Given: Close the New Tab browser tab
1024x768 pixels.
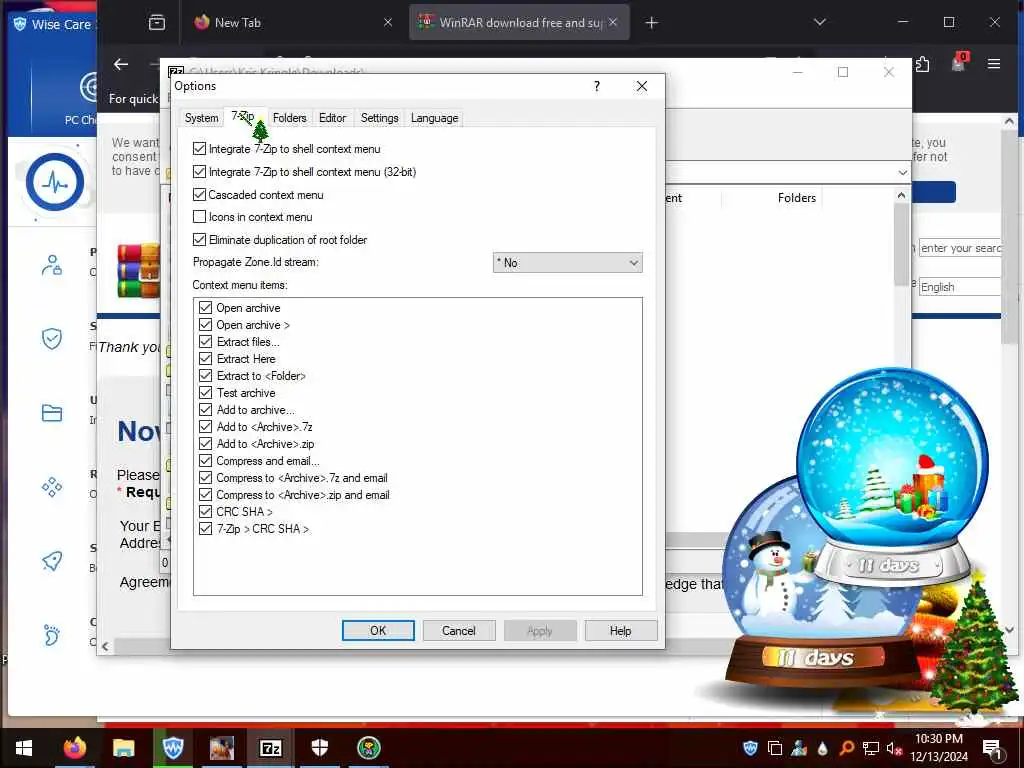Looking at the screenshot, I should (388, 22).
